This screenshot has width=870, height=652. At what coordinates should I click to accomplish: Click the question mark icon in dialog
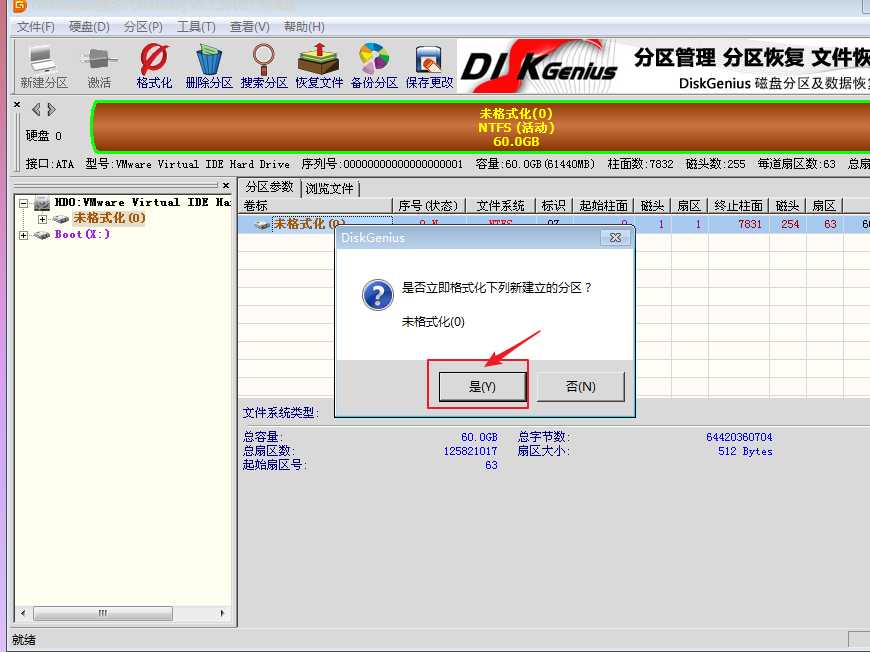click(377, 295)
